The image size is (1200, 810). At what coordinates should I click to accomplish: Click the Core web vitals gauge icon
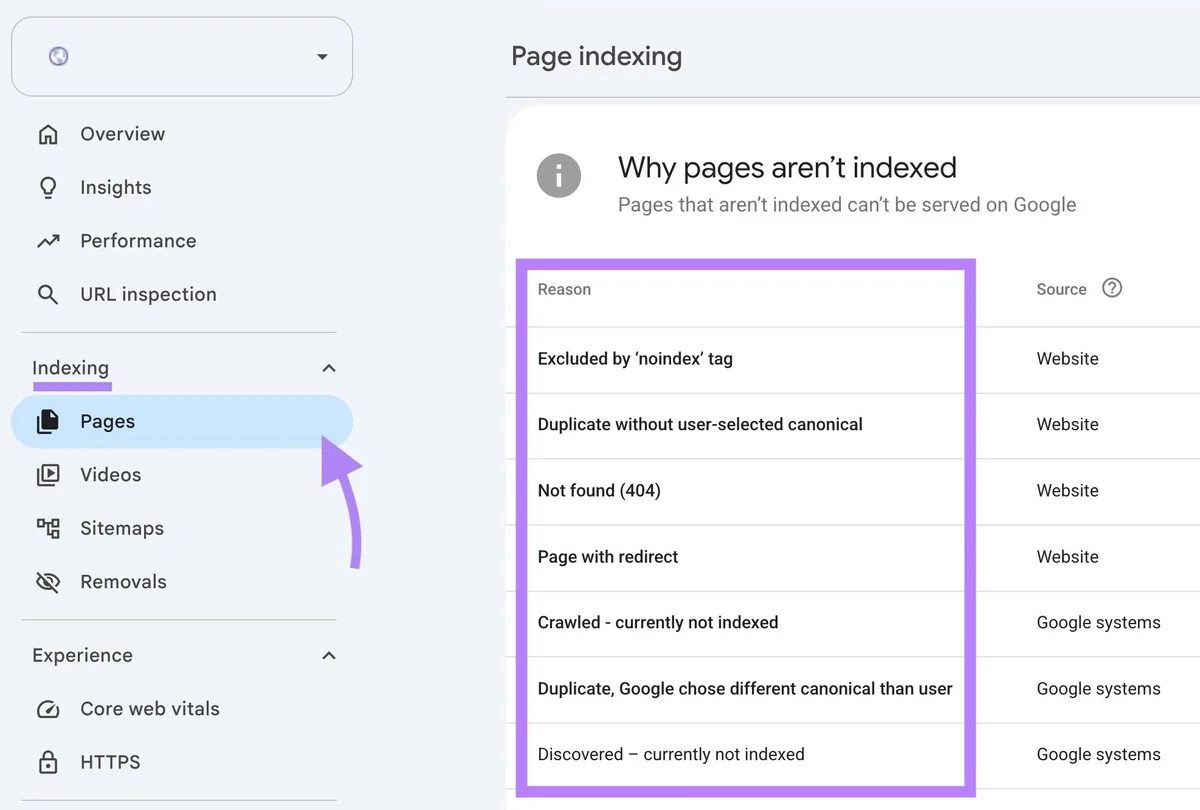pos(48,709)
